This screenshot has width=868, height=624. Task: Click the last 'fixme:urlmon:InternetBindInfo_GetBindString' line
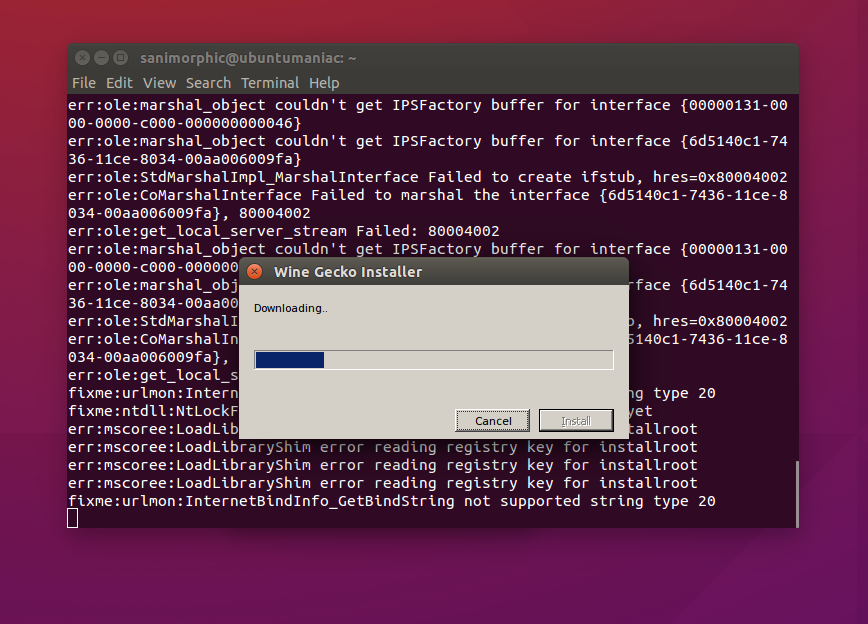coord(391,501)
